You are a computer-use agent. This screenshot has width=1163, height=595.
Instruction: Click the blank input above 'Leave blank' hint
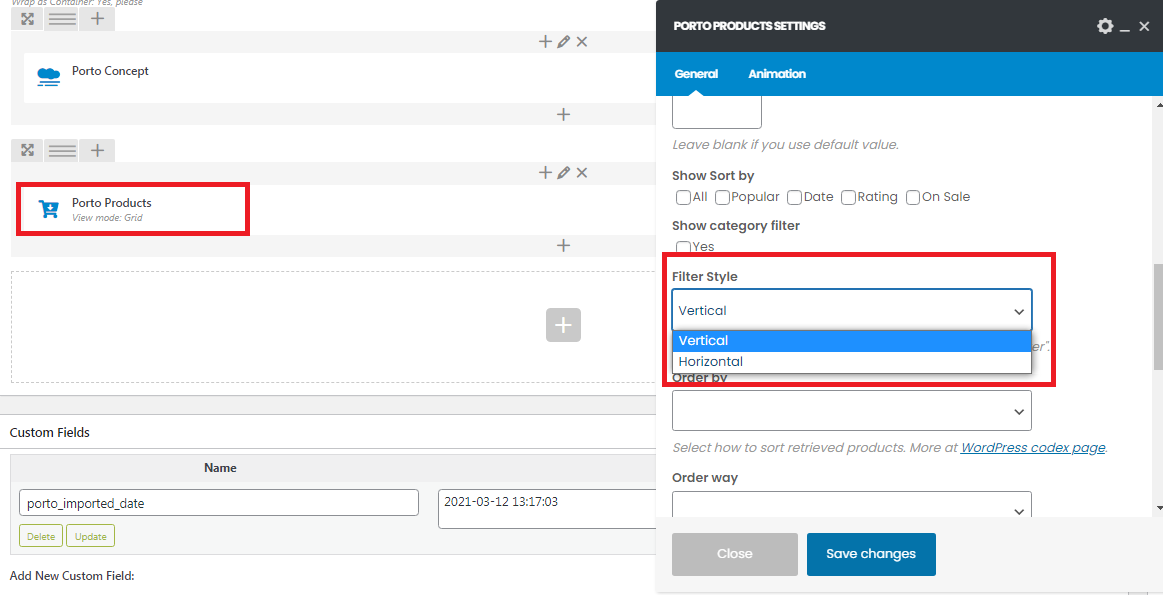tap(716, 112)
